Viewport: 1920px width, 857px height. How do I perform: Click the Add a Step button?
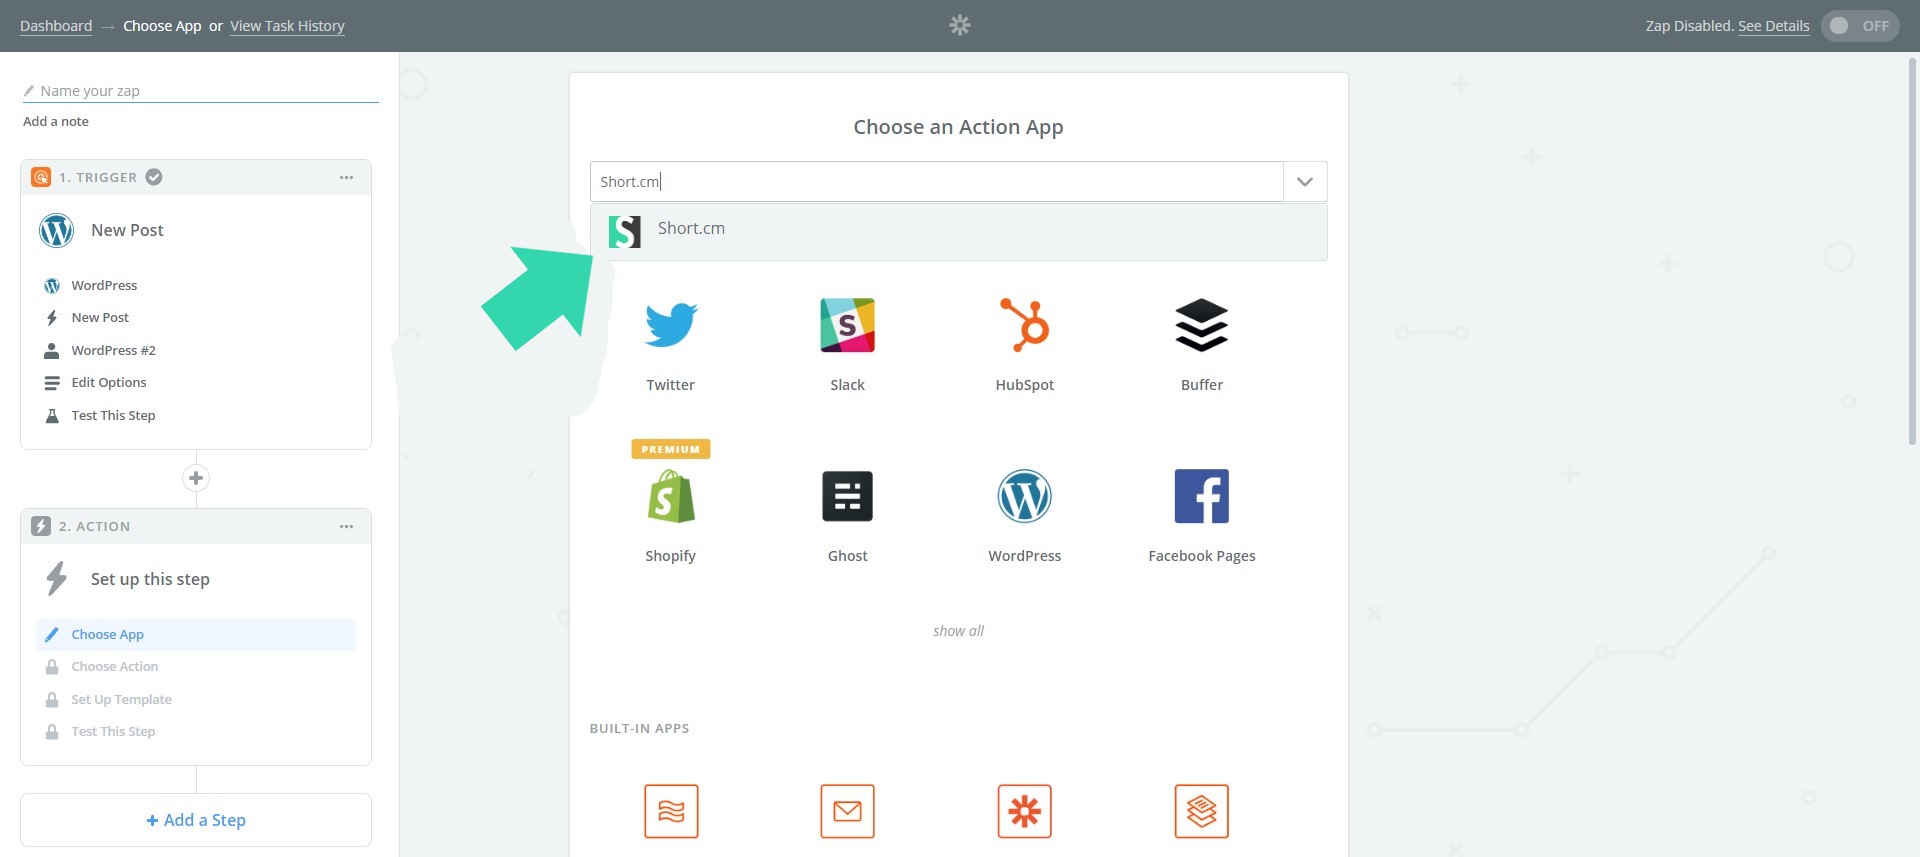pyautogui.click(x=196, y=820)
